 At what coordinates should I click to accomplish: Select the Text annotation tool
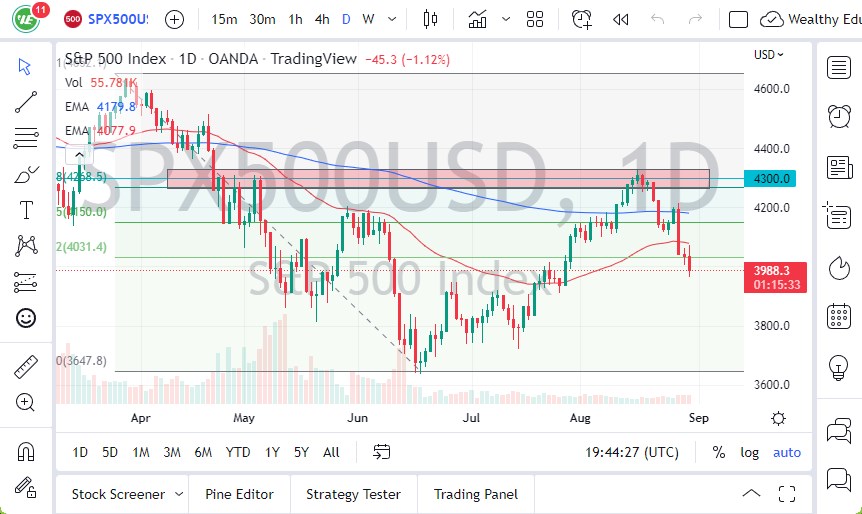tap(26, 210)
